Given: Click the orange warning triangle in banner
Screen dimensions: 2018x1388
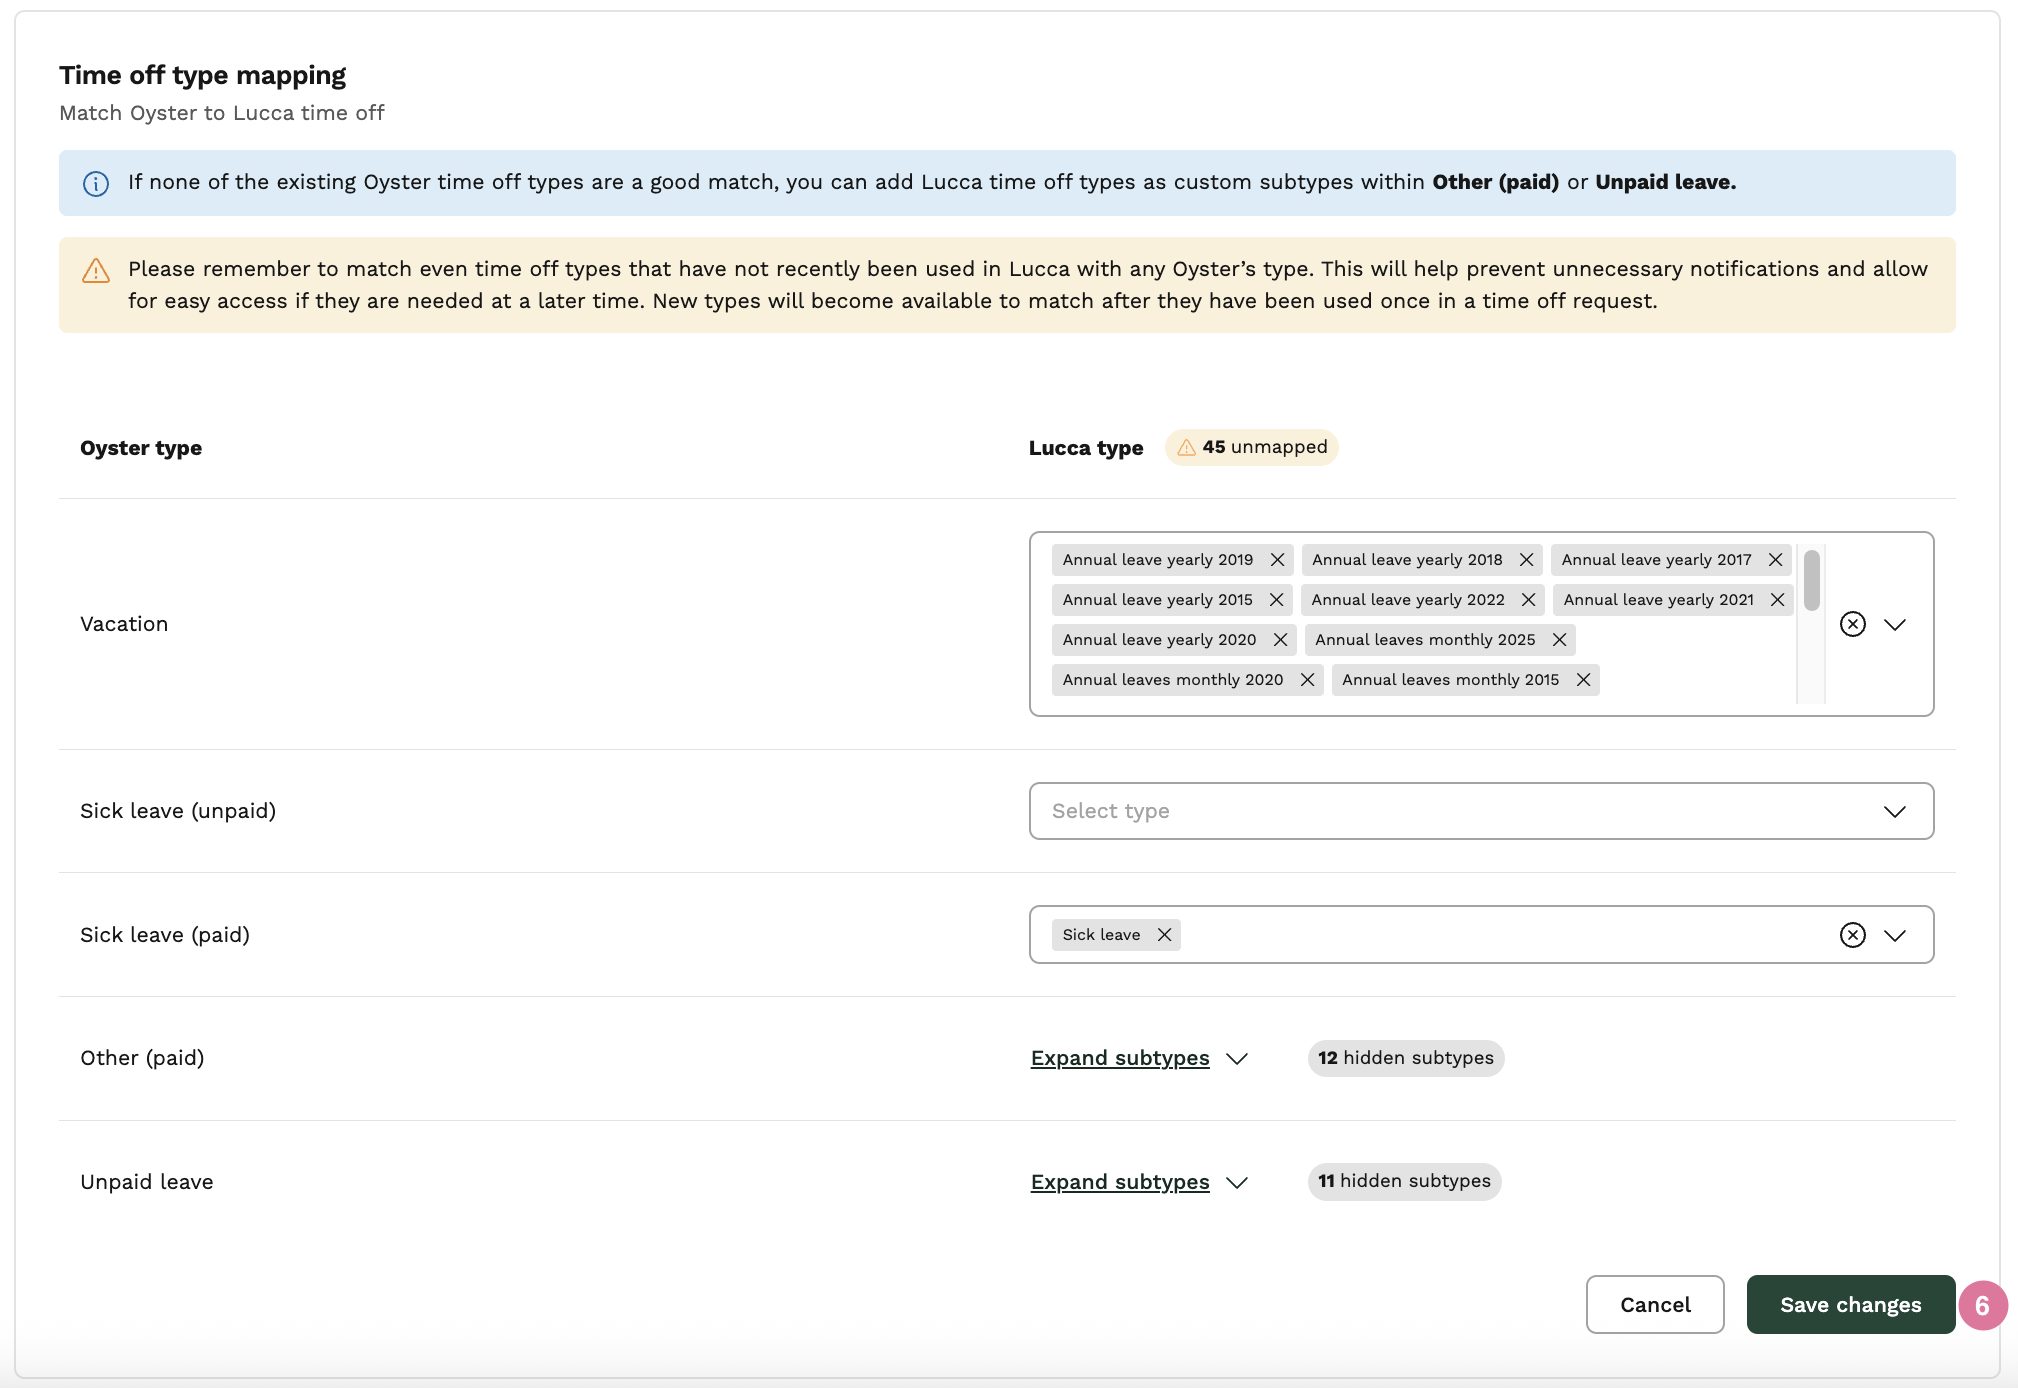Looking at the screenshot, I should point(96,270).
